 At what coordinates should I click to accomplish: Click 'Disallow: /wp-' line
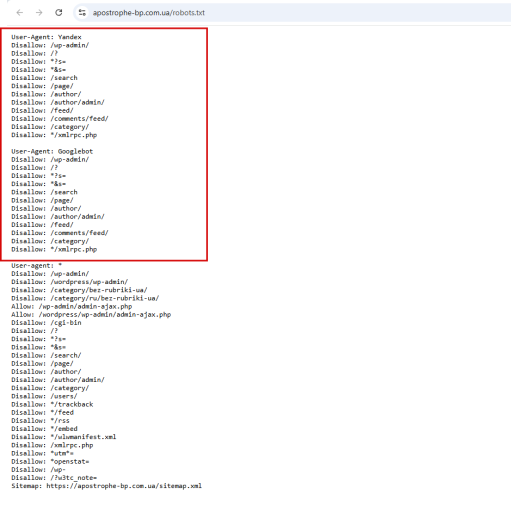point(38,470)
